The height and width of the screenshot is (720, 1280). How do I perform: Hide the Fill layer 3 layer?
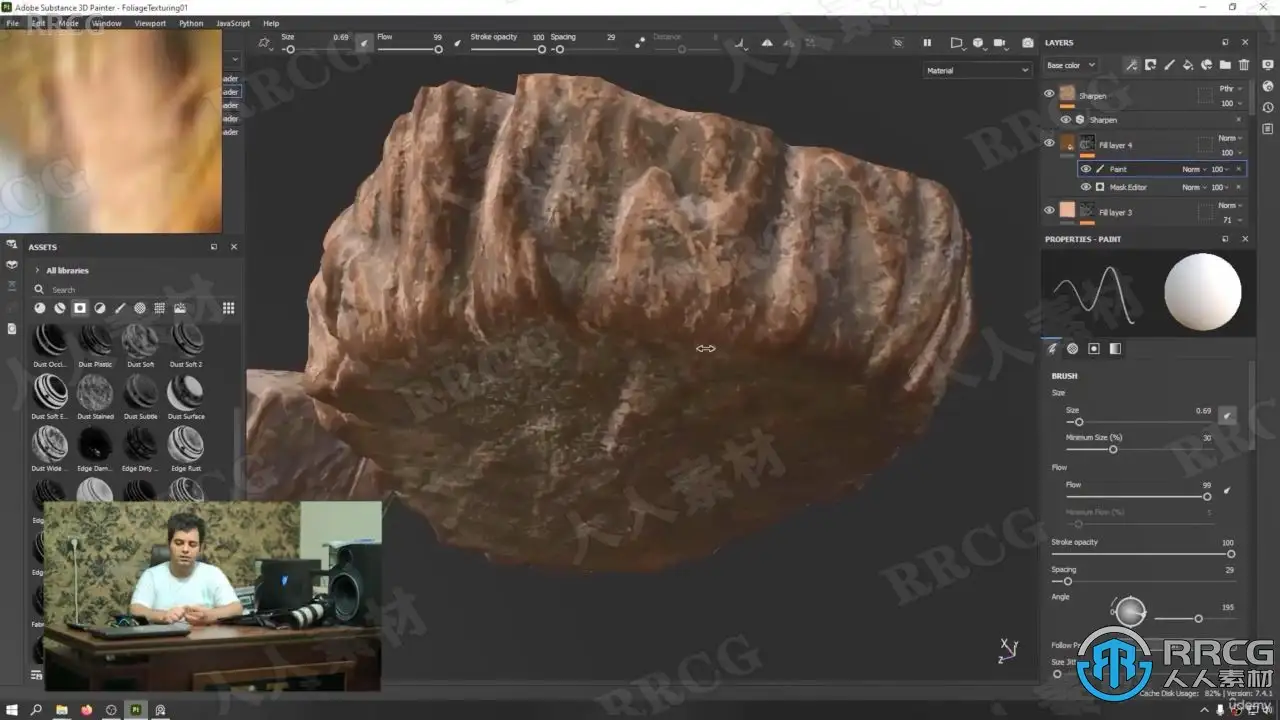(1049, 210)
